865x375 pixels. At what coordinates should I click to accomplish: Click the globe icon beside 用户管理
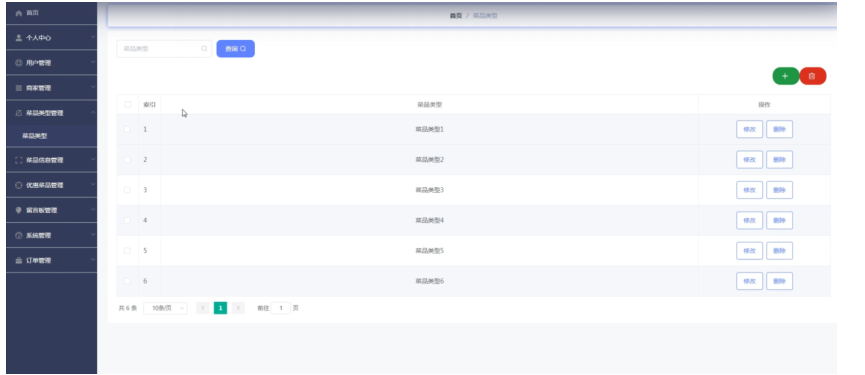click(x=19, y=63)
